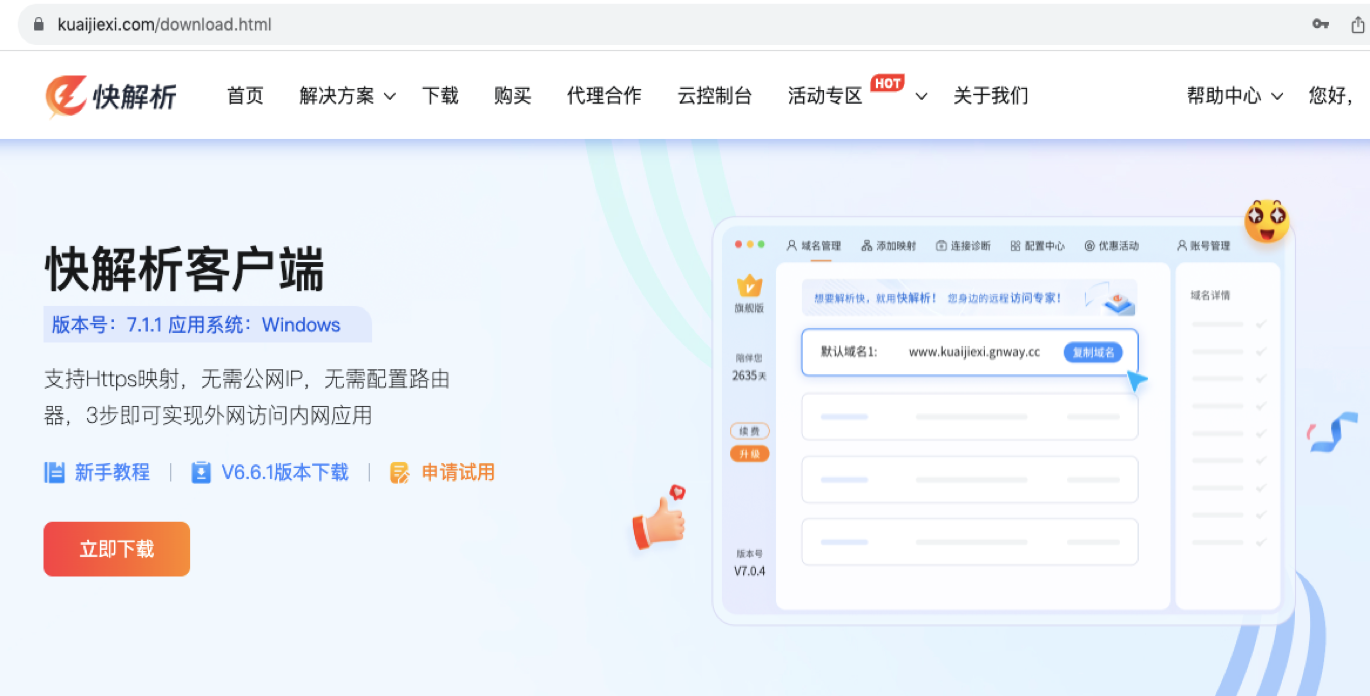The image size is (1370, 696).
Task: Click the share icon in address bar
Action: click(1356, 24)
